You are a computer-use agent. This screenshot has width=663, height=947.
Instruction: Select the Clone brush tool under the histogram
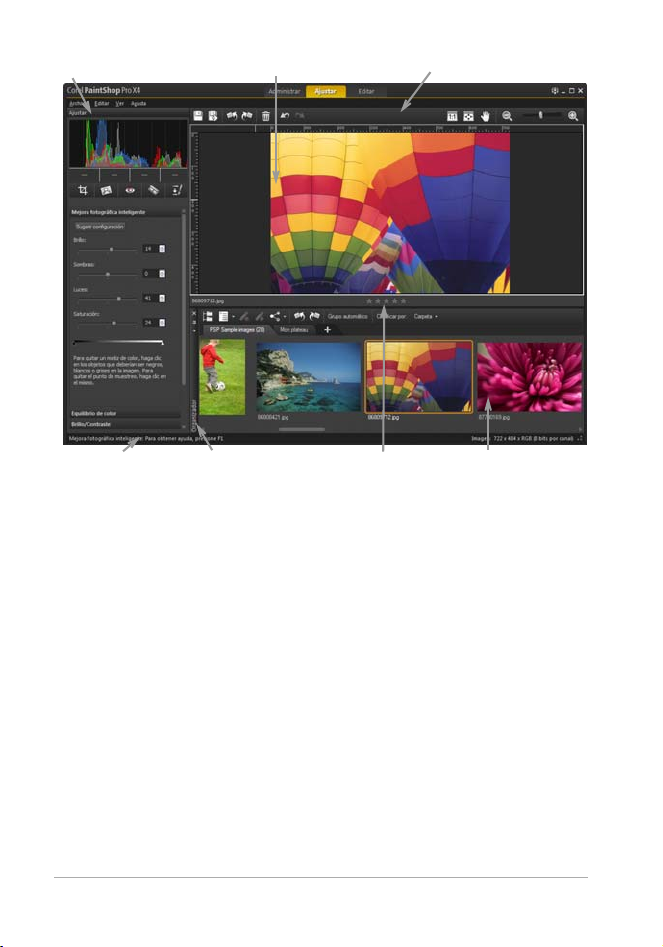[x=176, y=190]
